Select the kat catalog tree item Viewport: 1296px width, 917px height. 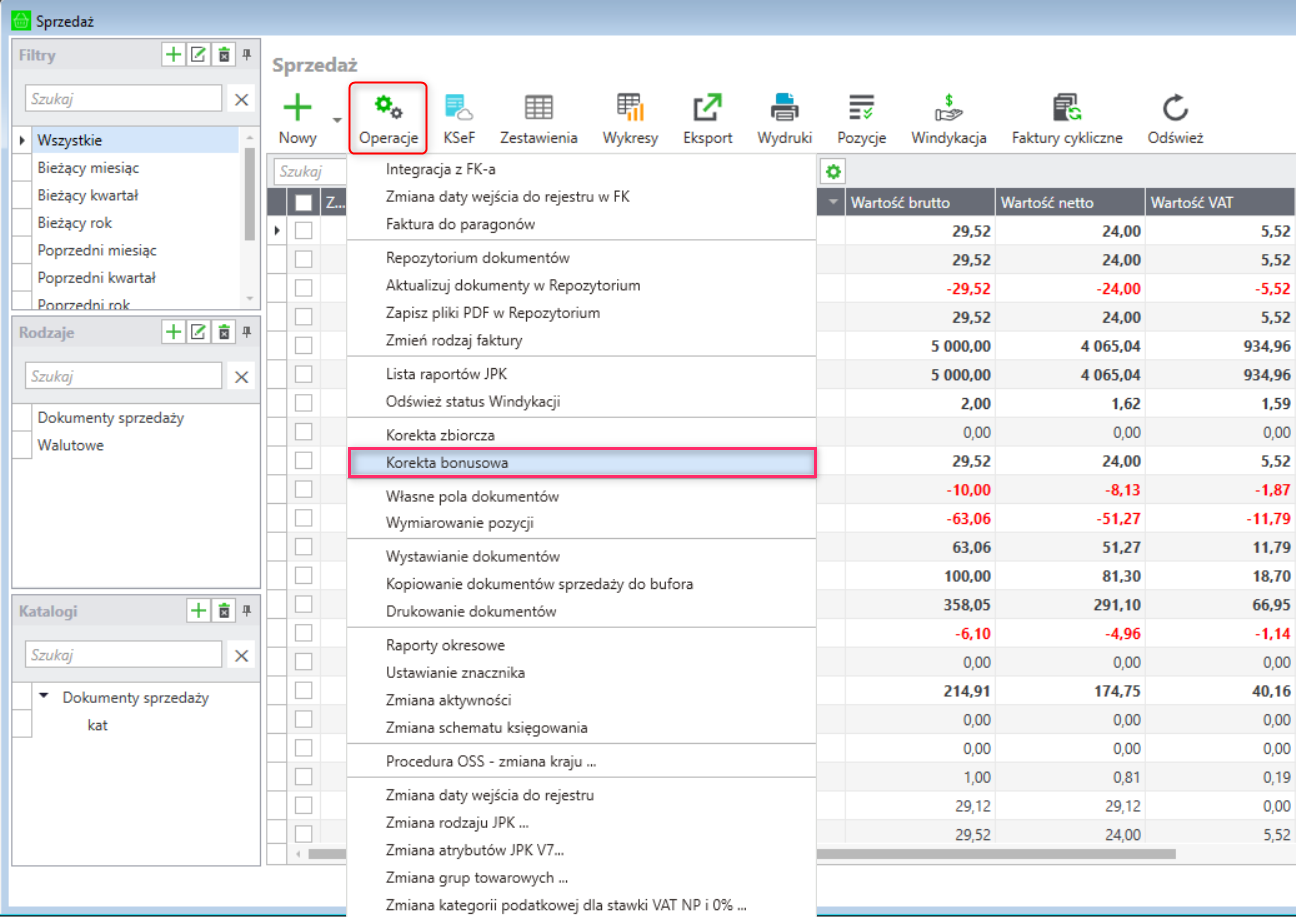pos(98,726)
